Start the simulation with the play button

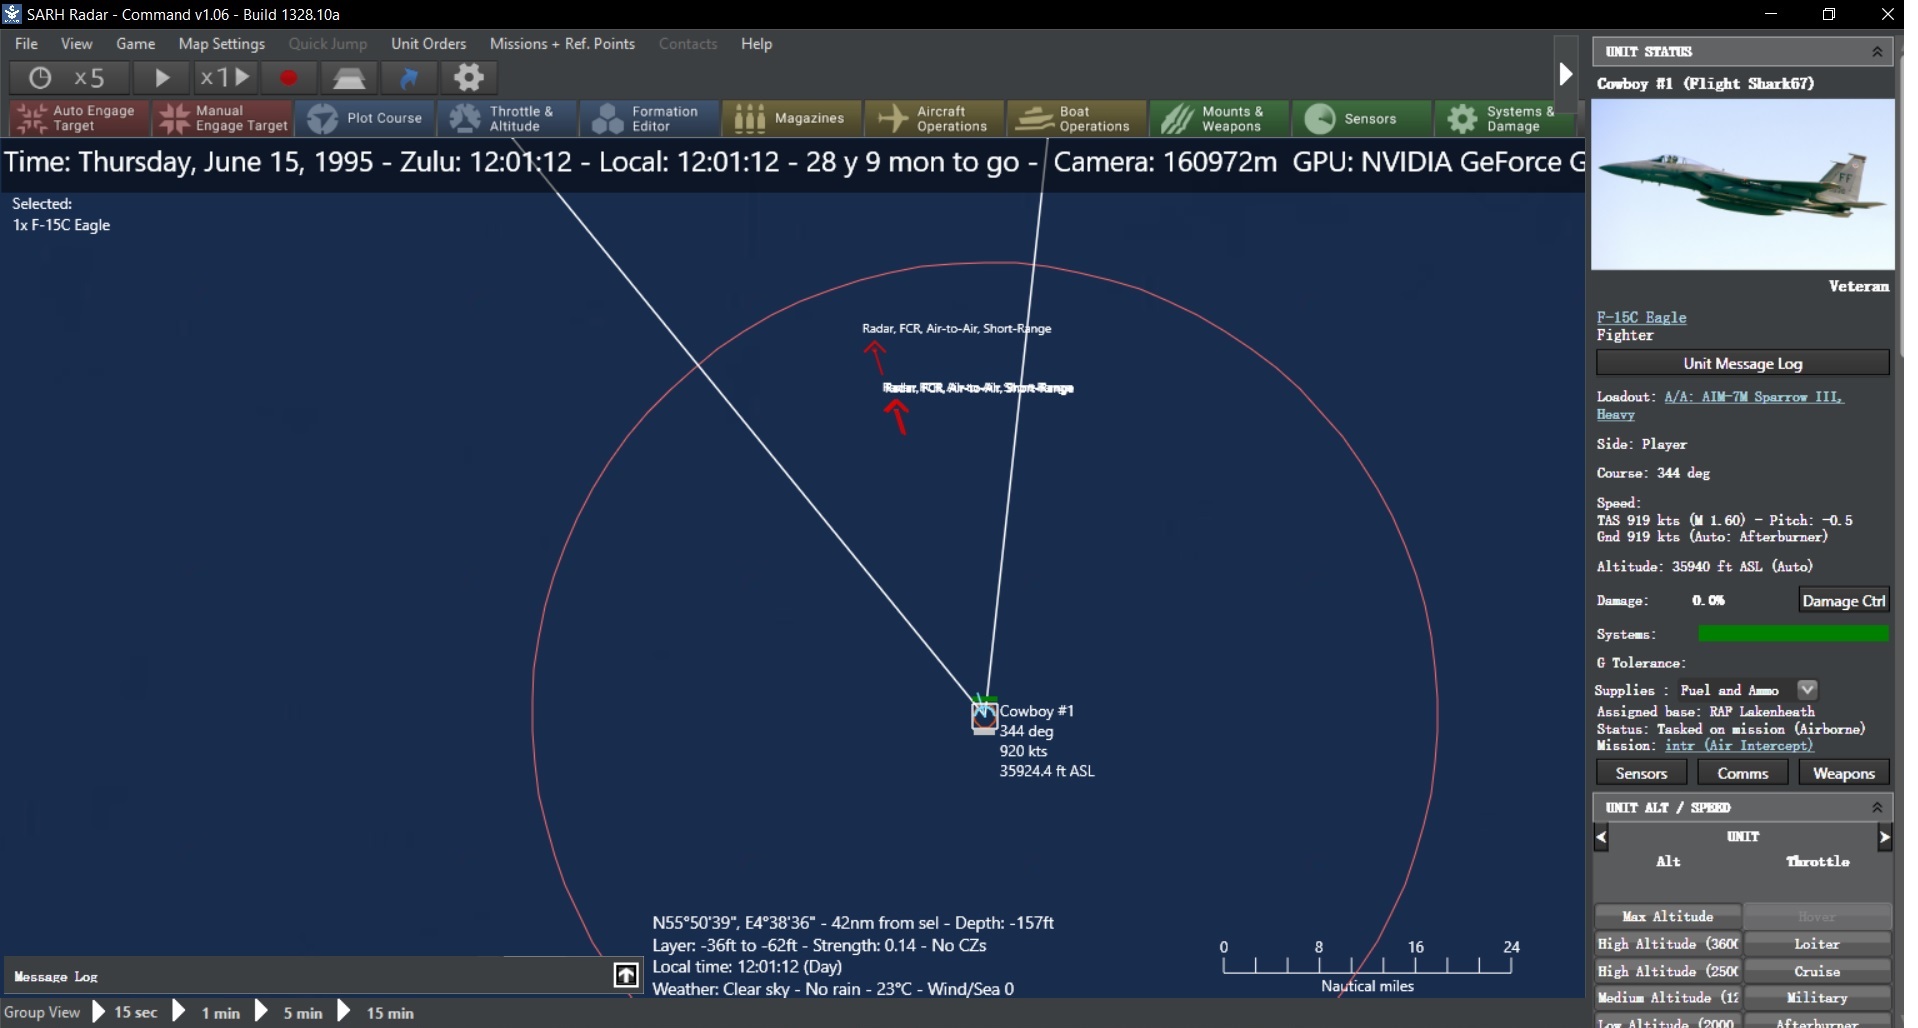[161, 77]
